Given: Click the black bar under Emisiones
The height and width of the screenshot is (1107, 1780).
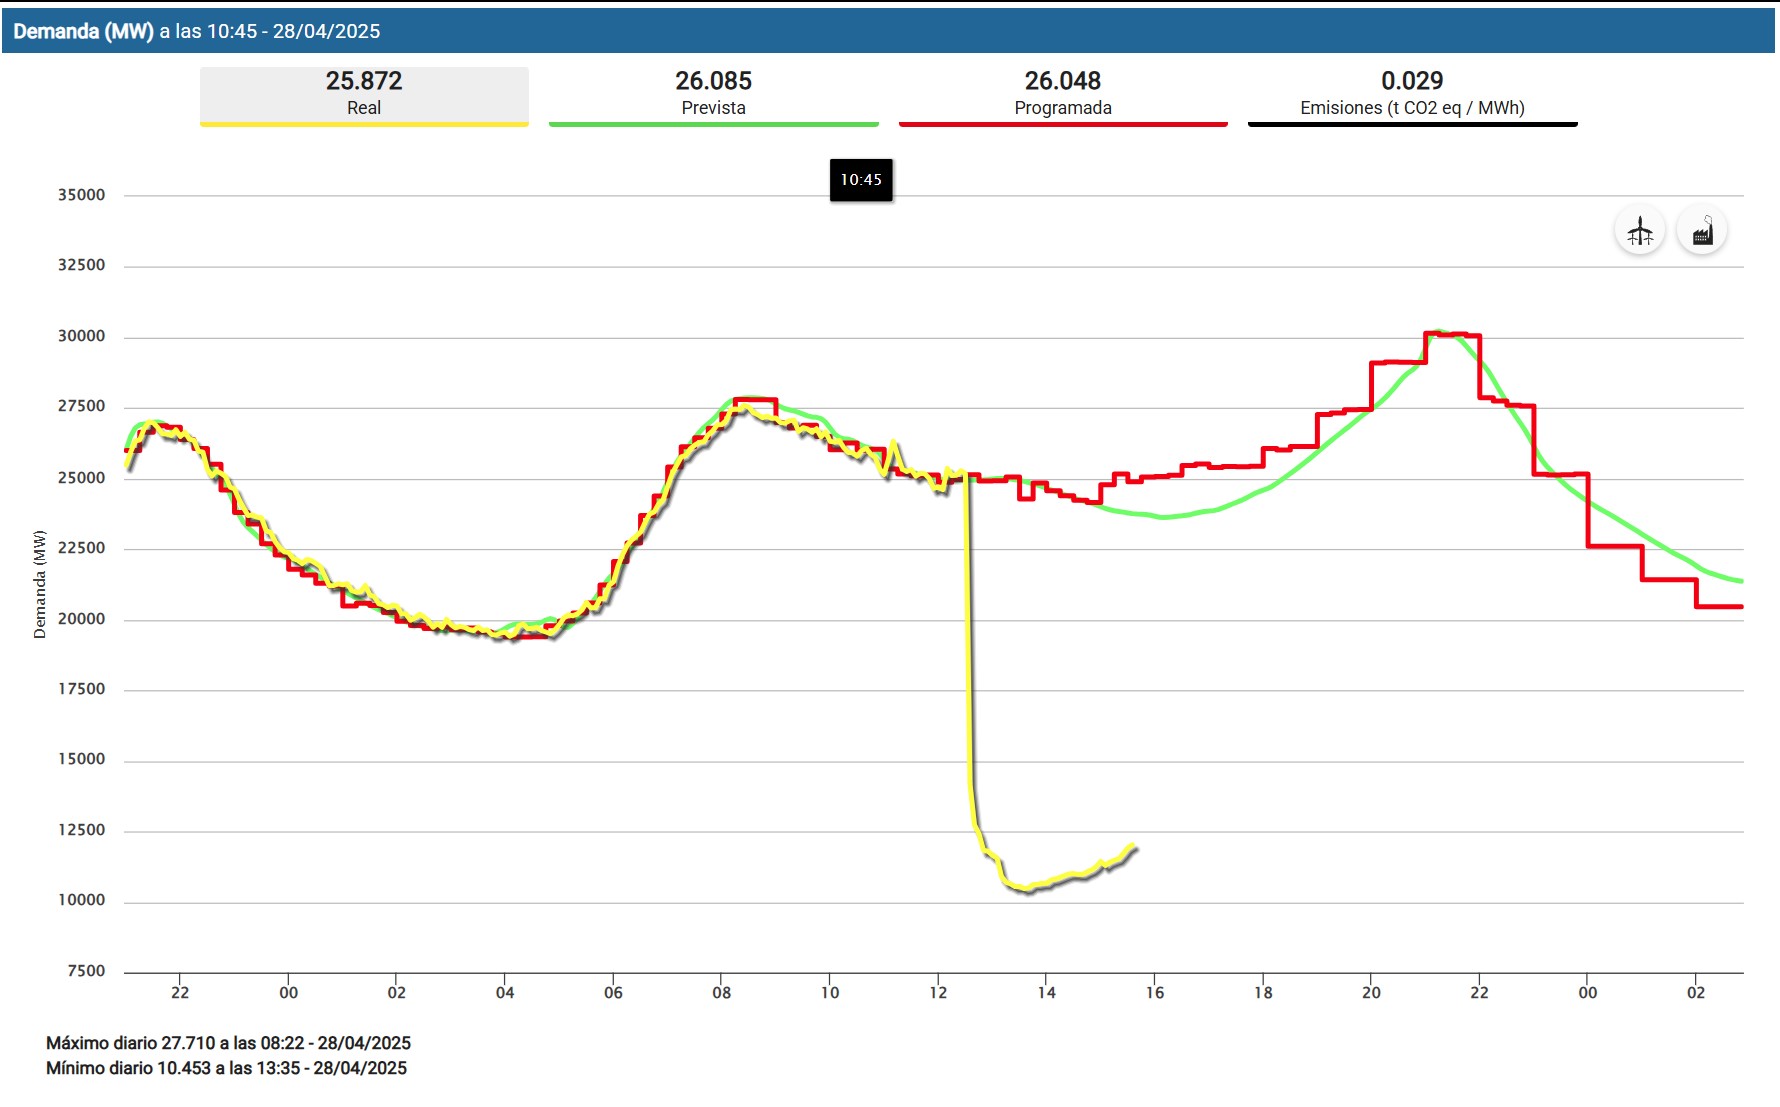Looking at the screenshot, I should coord(1412,124).
